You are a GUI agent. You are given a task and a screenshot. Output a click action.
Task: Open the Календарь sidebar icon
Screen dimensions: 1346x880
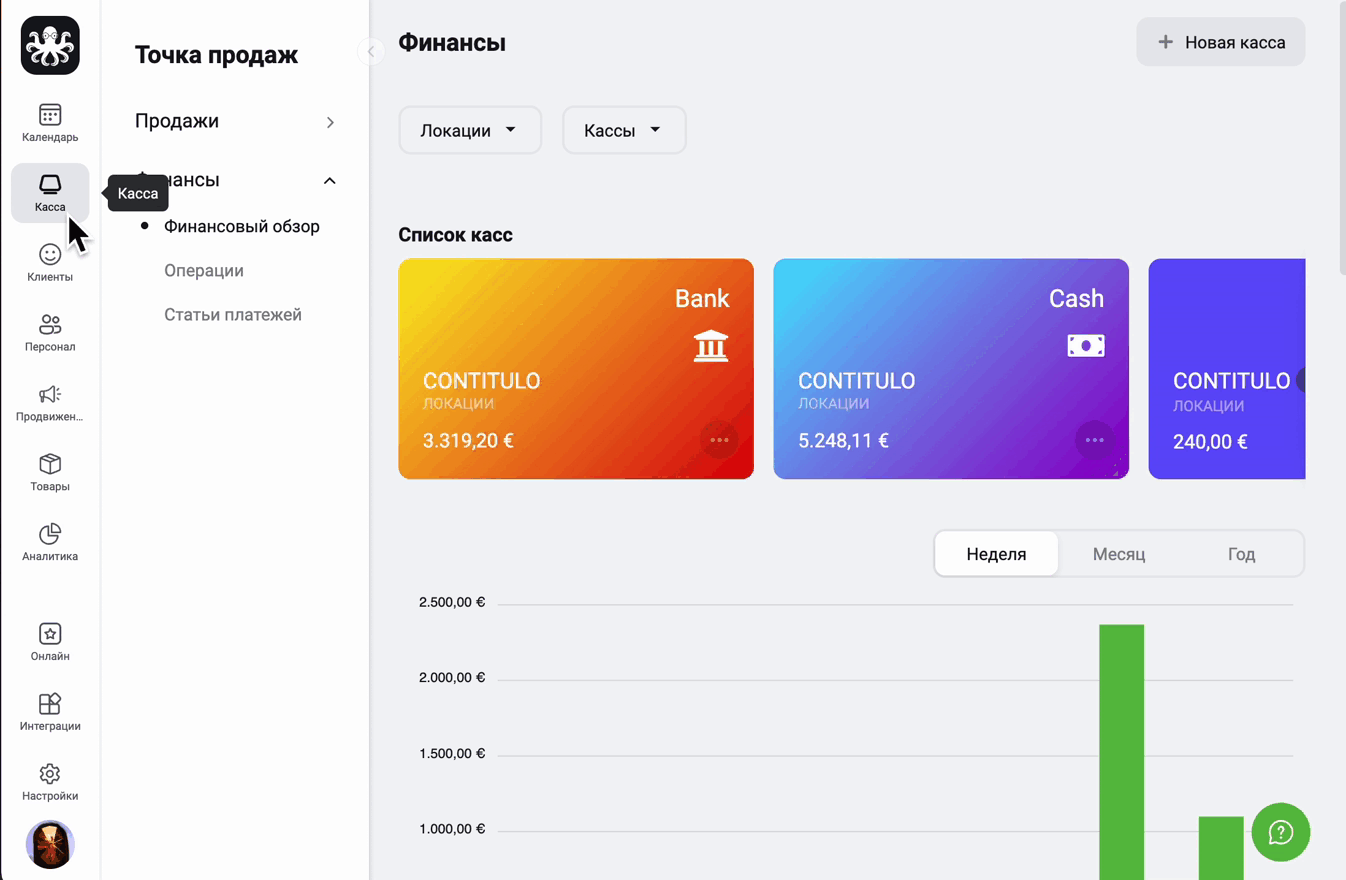coord(50,123)
